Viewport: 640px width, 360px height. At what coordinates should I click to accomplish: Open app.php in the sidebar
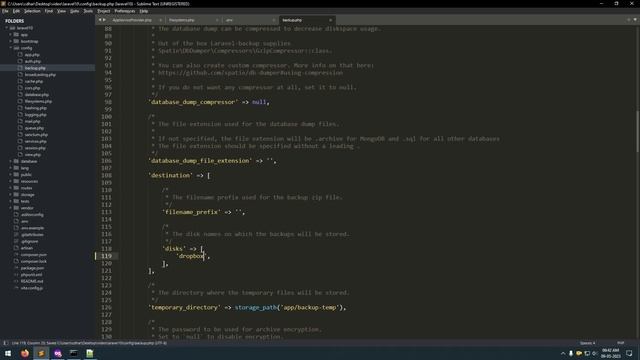pyautogui.click(x=32, y=55)
